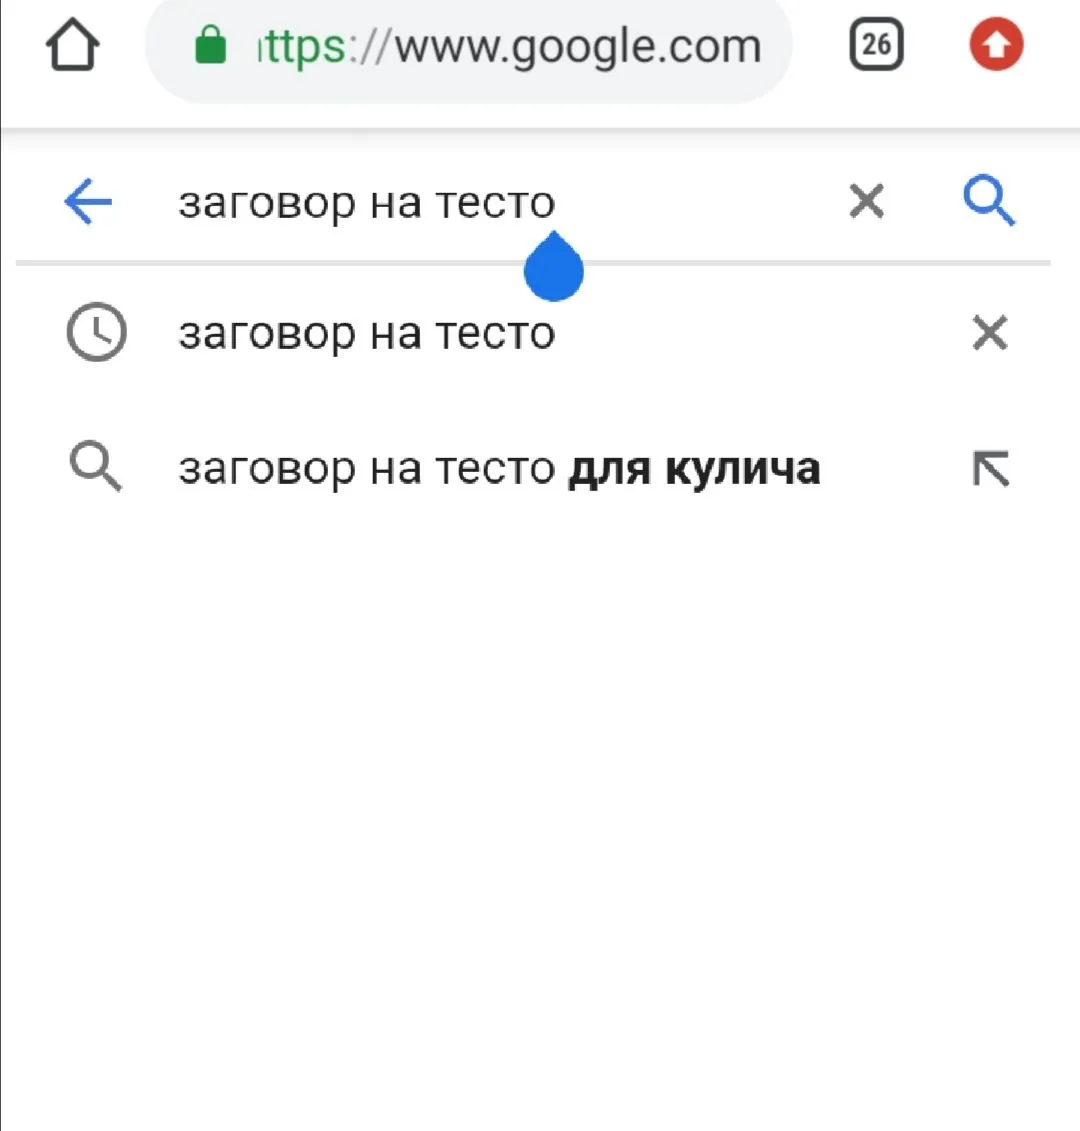Tap the blank area below suggestions

tap(540, 800)
